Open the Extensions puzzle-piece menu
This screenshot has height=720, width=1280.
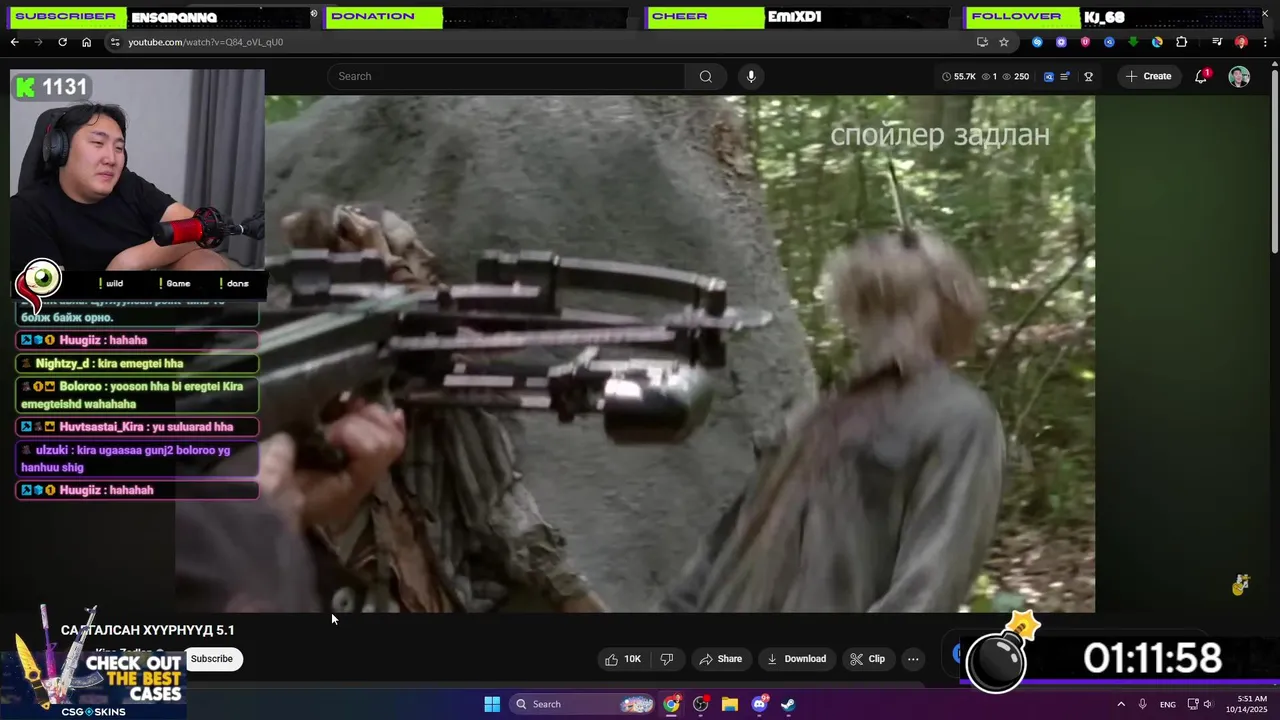click(1181, 42)
